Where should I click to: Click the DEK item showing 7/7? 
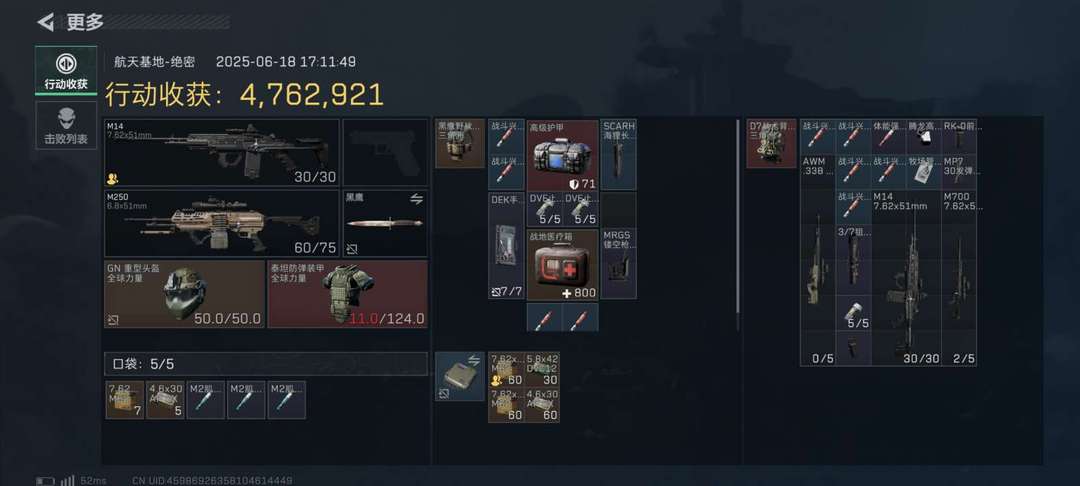(x=506, y=246)
